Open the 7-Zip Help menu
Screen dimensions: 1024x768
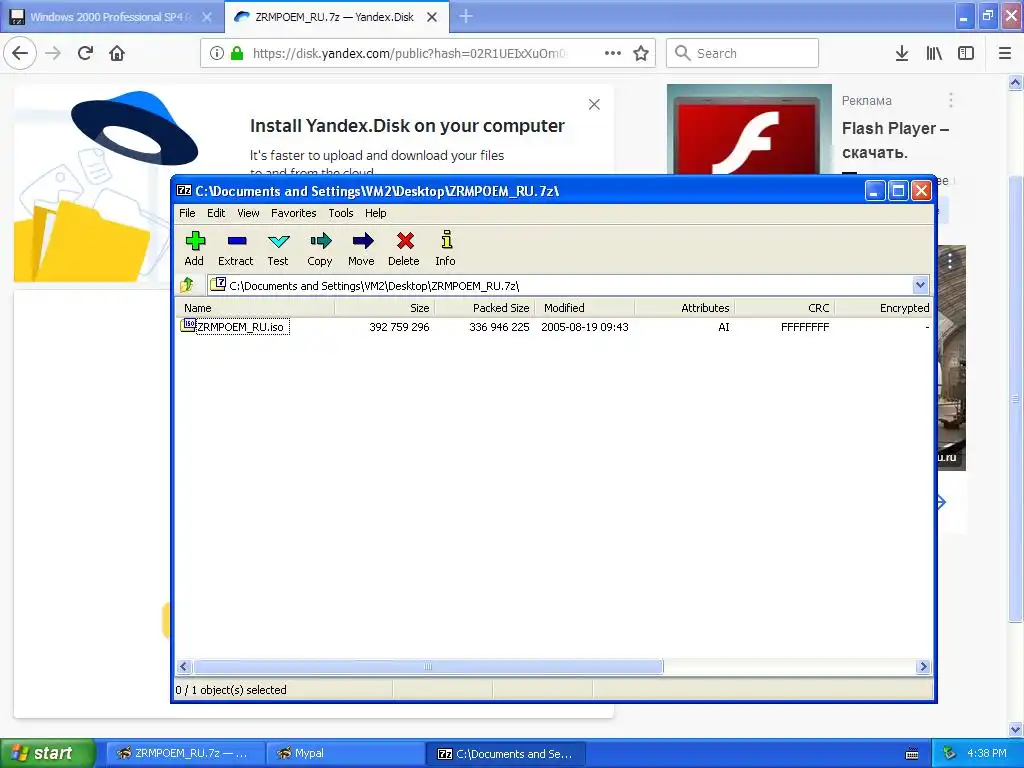[x=376, y=213]
